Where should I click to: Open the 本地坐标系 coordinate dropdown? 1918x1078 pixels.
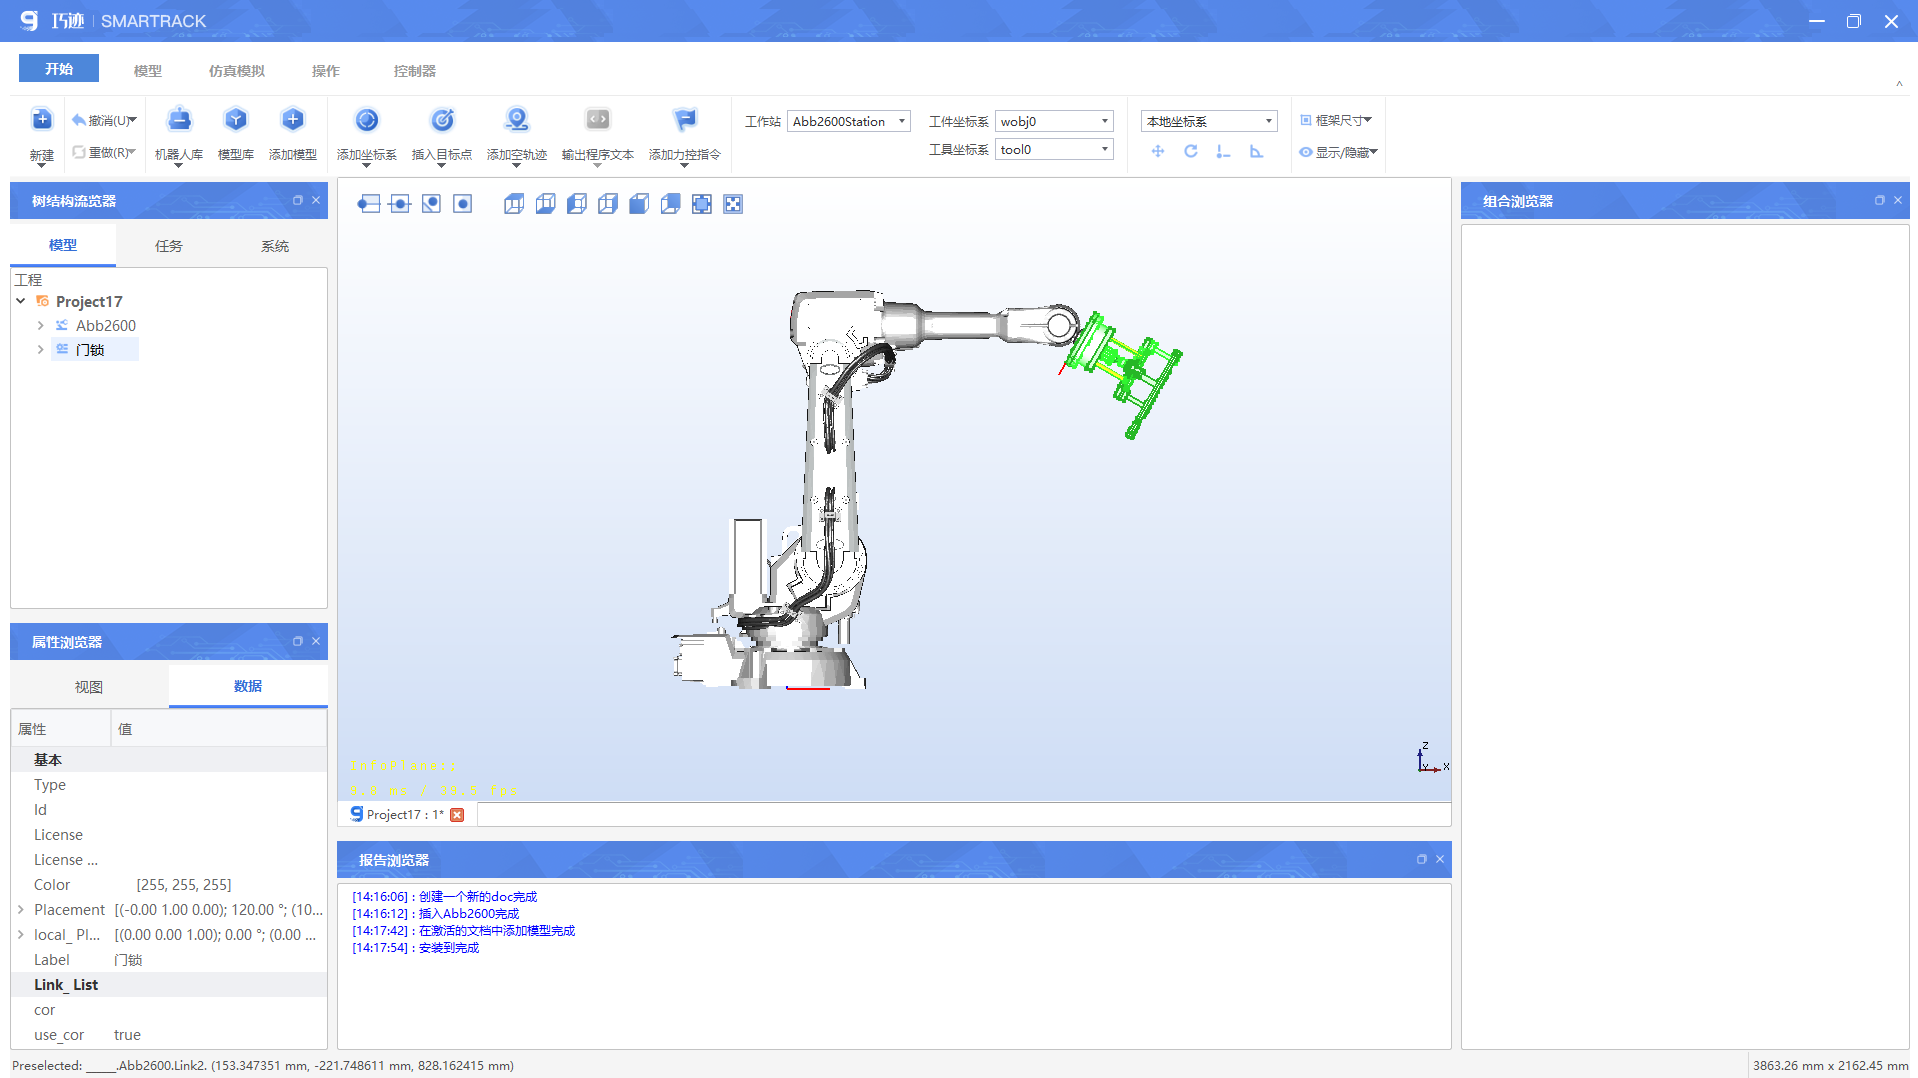pyautogui.click(x=1209, y=121)
